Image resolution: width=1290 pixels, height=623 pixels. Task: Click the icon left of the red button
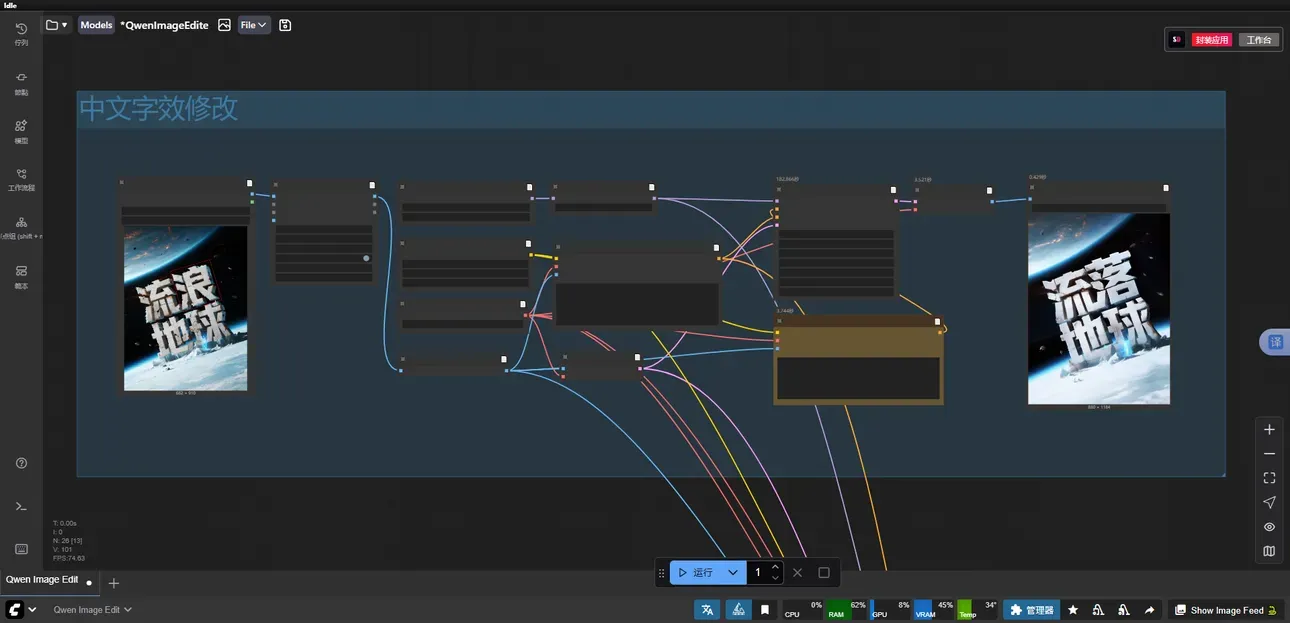point(1177,40)
